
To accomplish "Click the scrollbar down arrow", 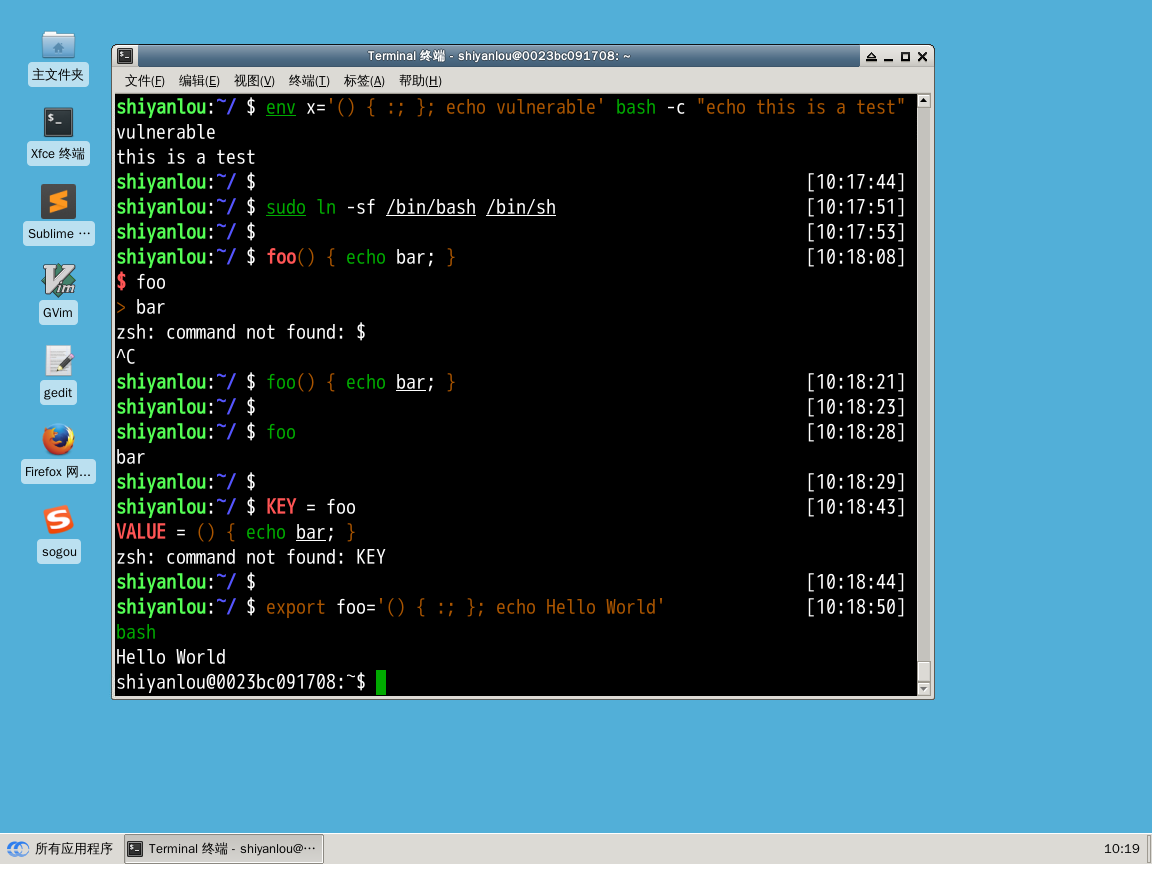I will pos(923,687).
